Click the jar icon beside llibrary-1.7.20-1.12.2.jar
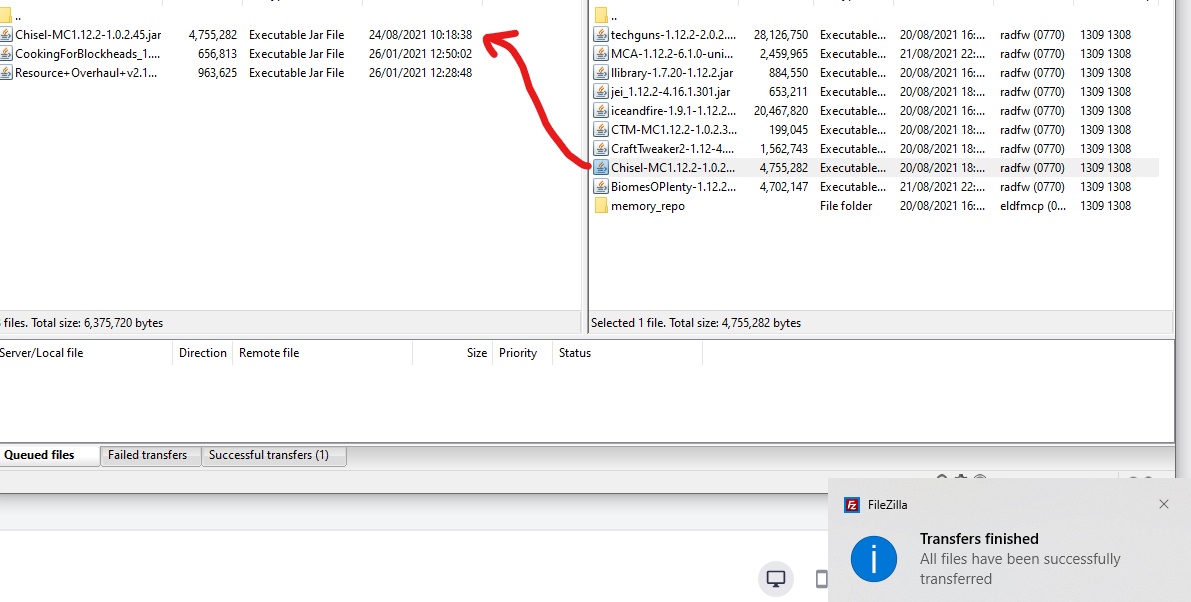The image size is (1191, 602). (x=601, y=73)
